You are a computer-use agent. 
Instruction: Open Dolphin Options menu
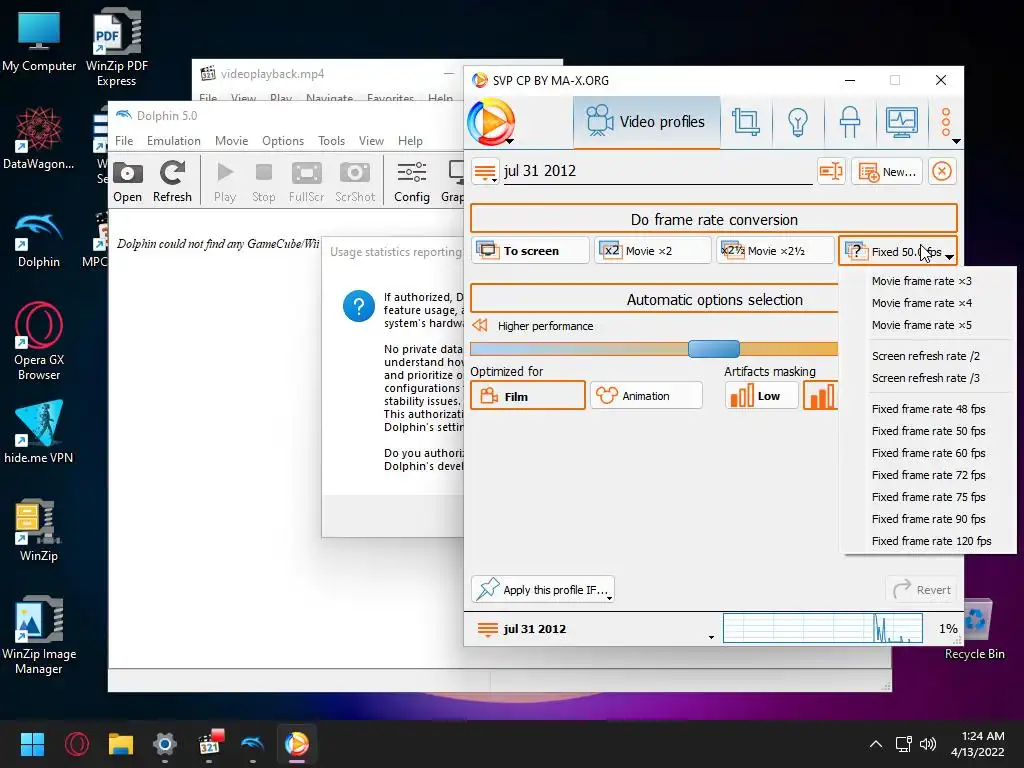pos(283,140)
